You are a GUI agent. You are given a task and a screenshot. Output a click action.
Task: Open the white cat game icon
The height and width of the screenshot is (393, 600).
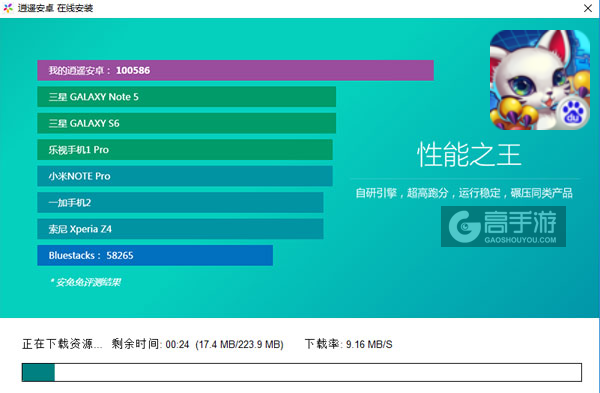pos(540,80)
